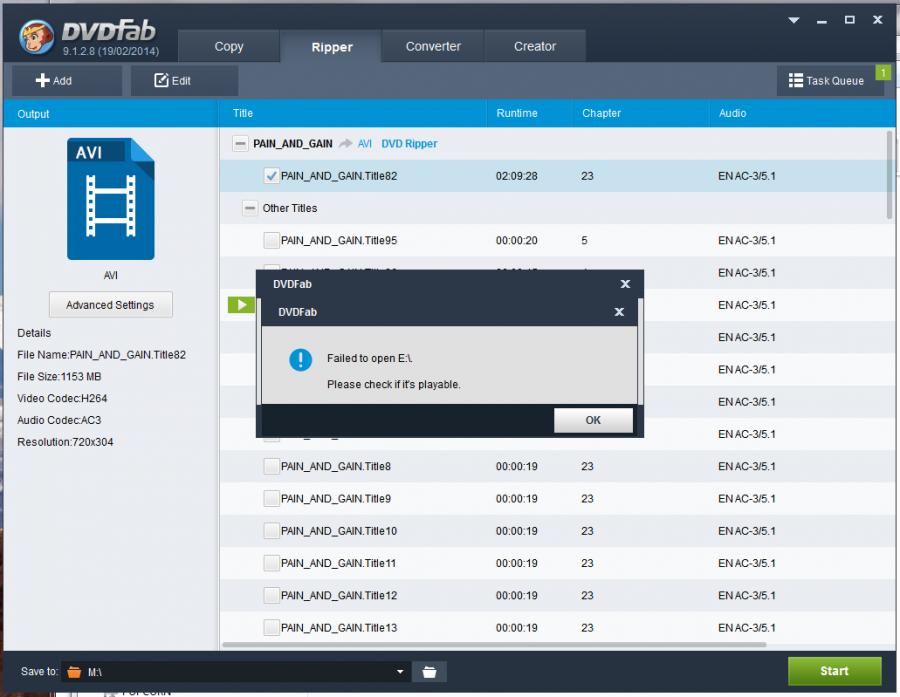900x697 pixels.
Task: Close the inner DVDFab error dialog
Action: point(619,312)
